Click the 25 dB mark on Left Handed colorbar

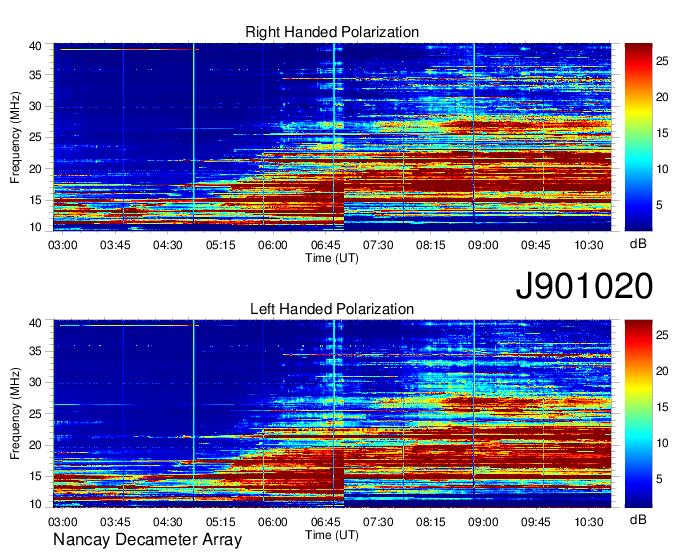pos(662,335)
